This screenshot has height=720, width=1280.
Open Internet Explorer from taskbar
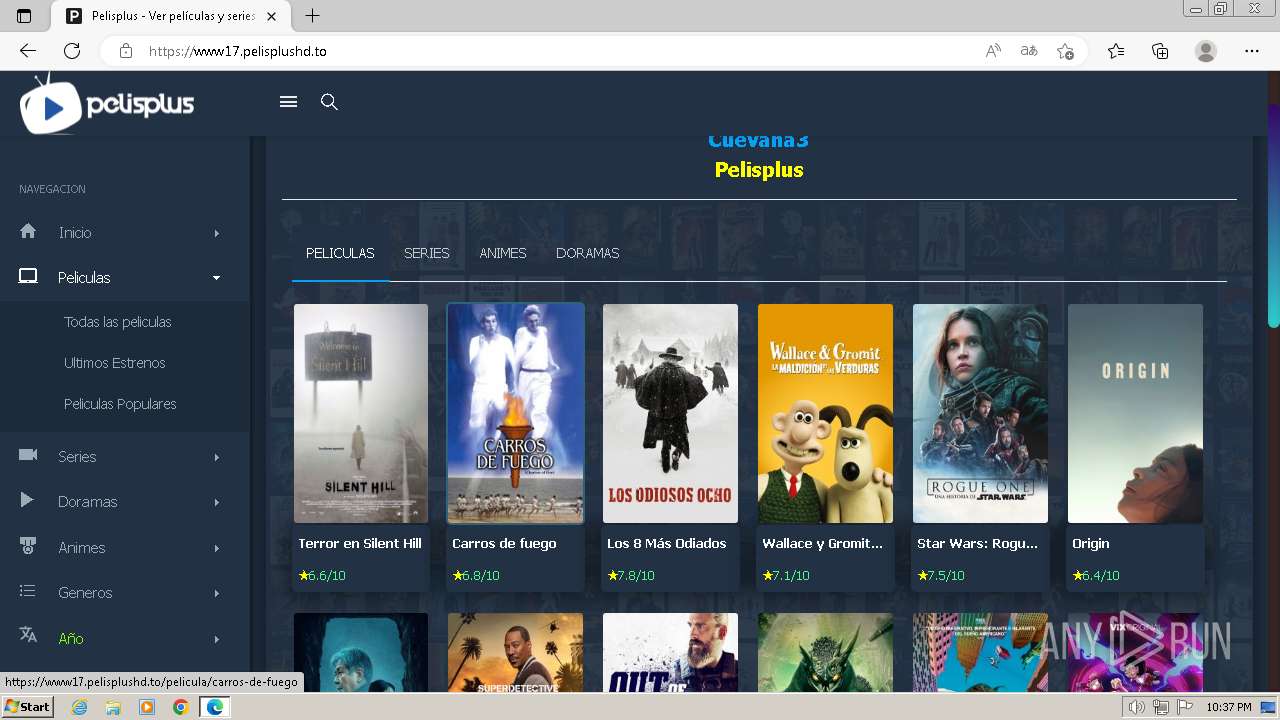tap(79, 707)
